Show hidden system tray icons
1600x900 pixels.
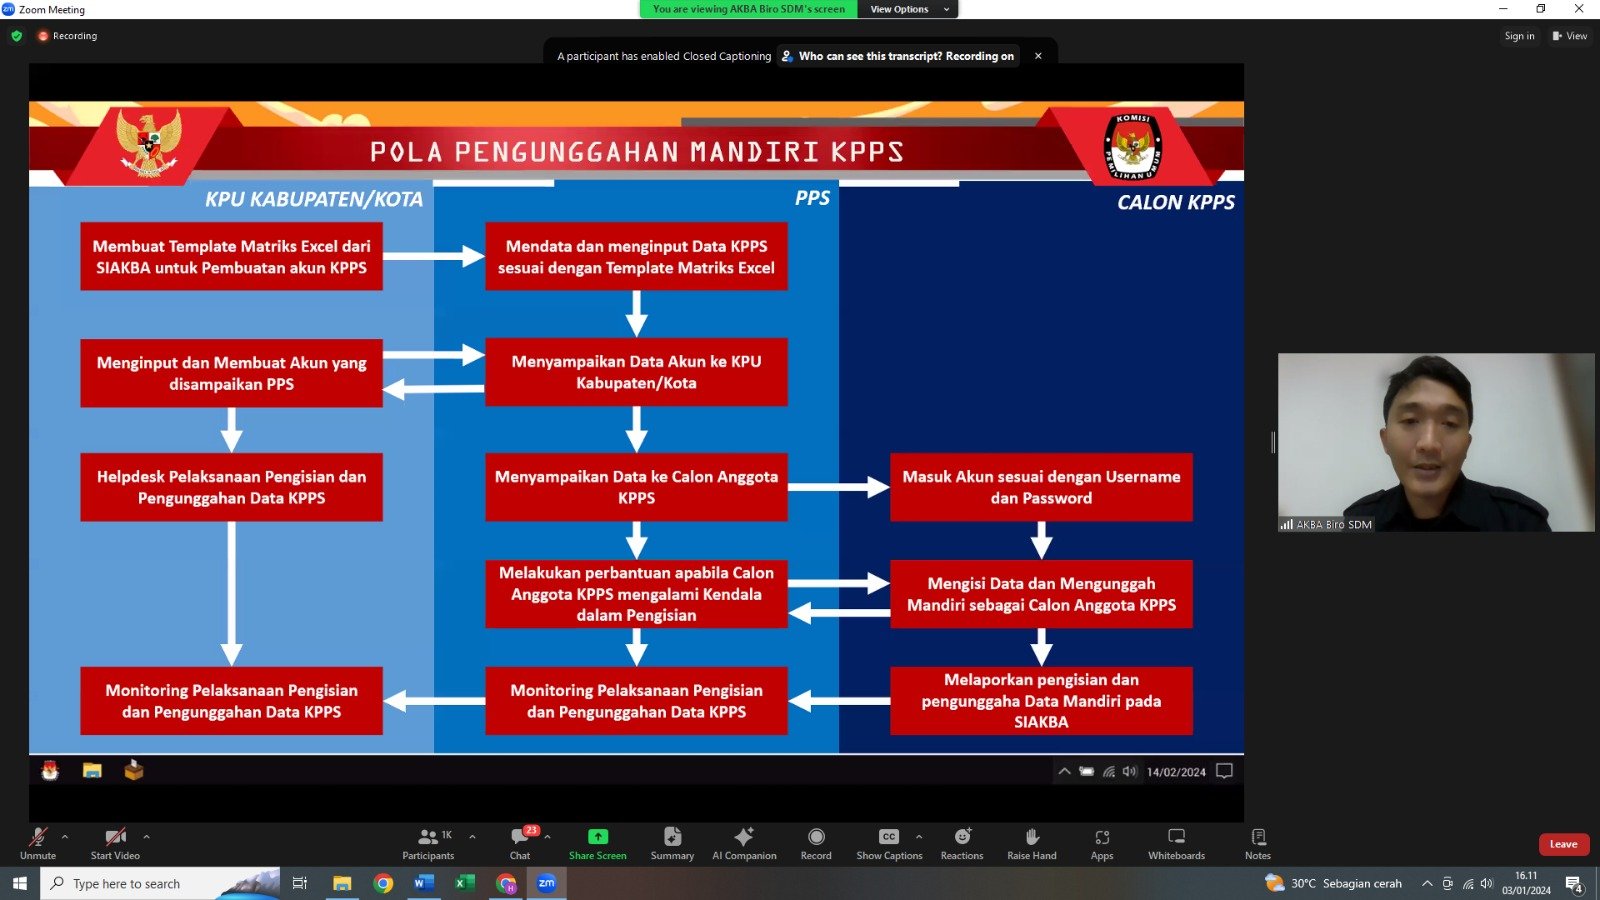pyautogui.click(x=1427, y=883)
